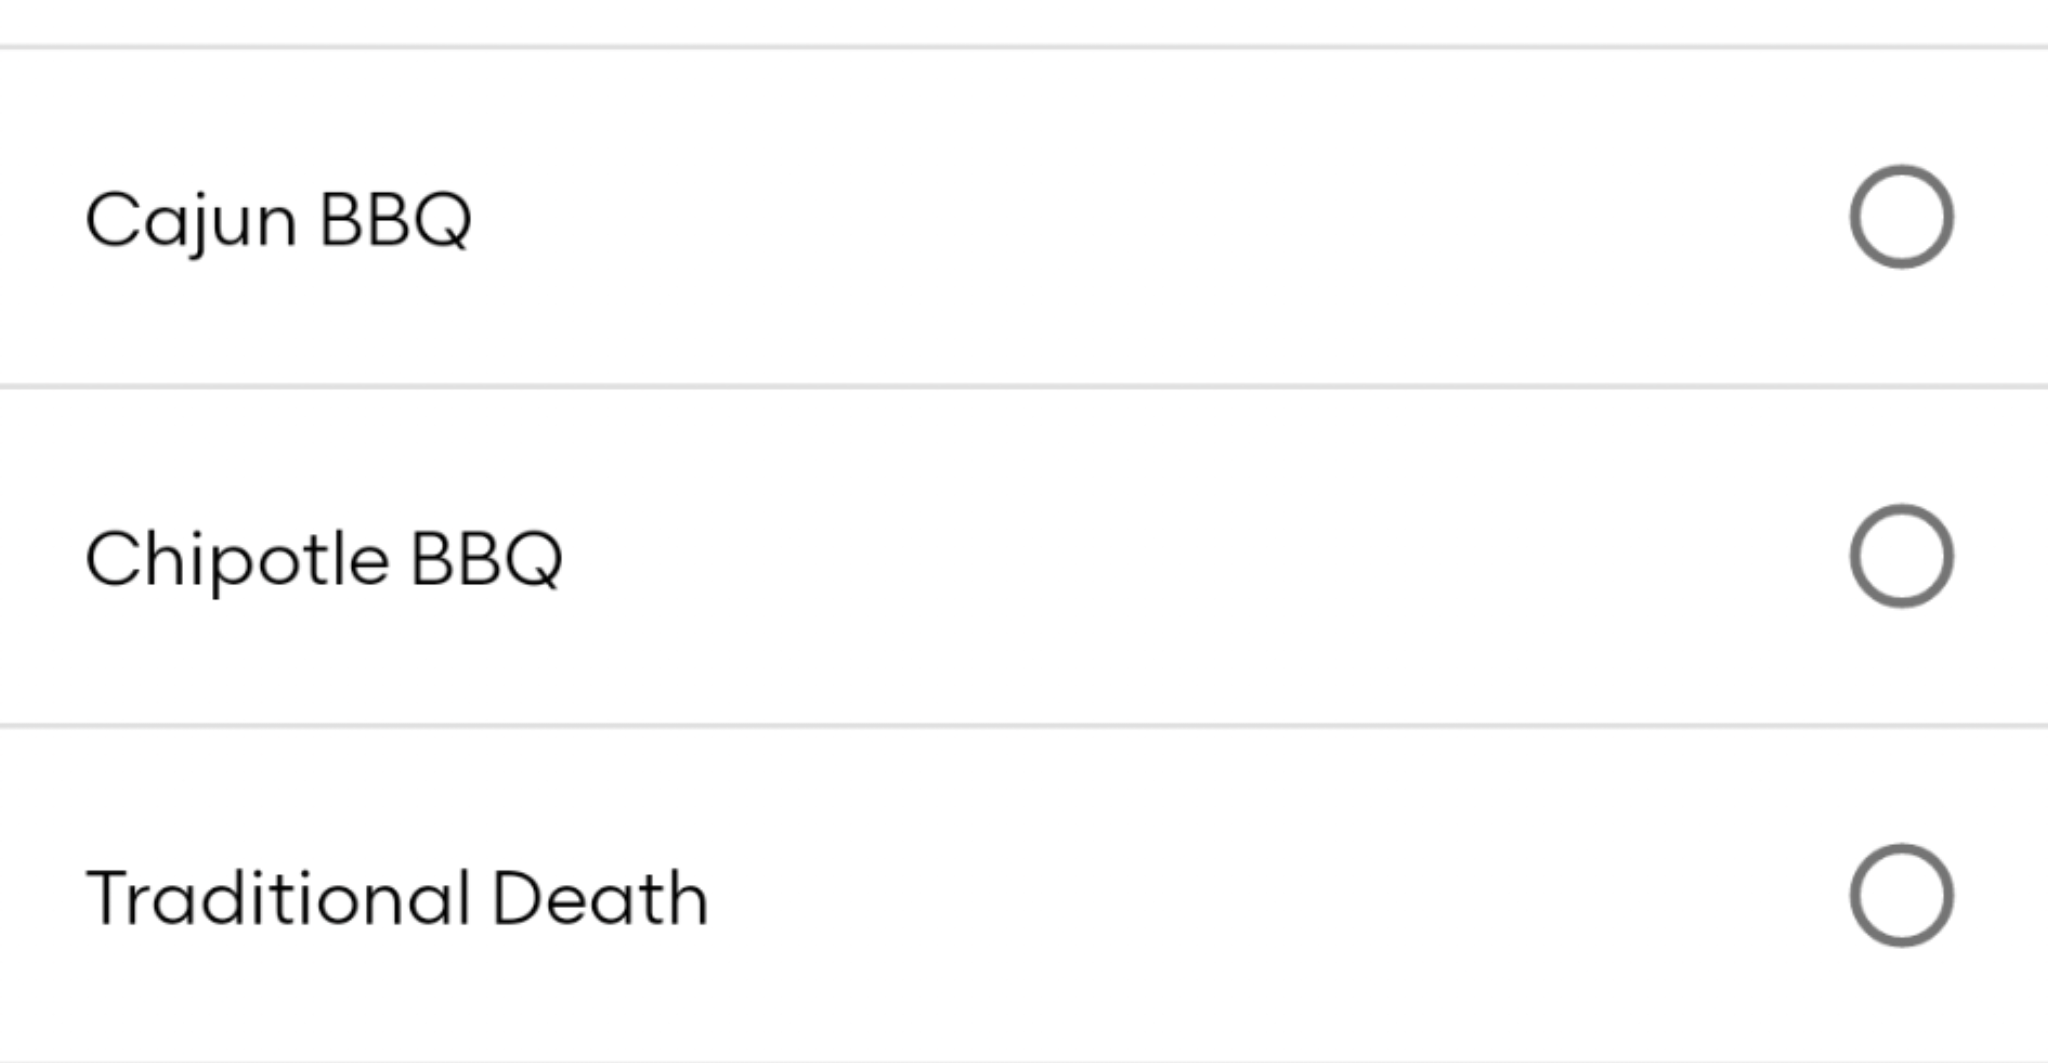The image size is (2048, 1063).
Task: Select the Traditional Death radio button
Action: point(1901,895)
